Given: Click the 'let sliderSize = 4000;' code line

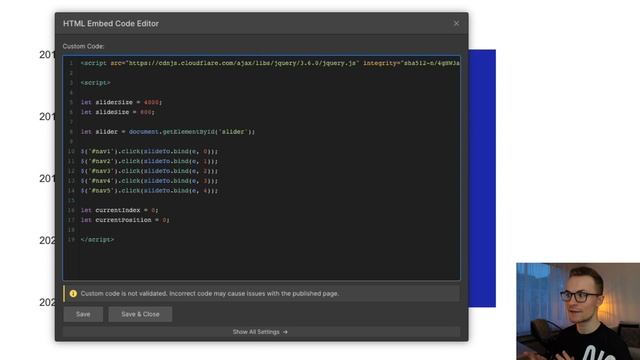Looking at the screenshot, I should pos(122,102).
